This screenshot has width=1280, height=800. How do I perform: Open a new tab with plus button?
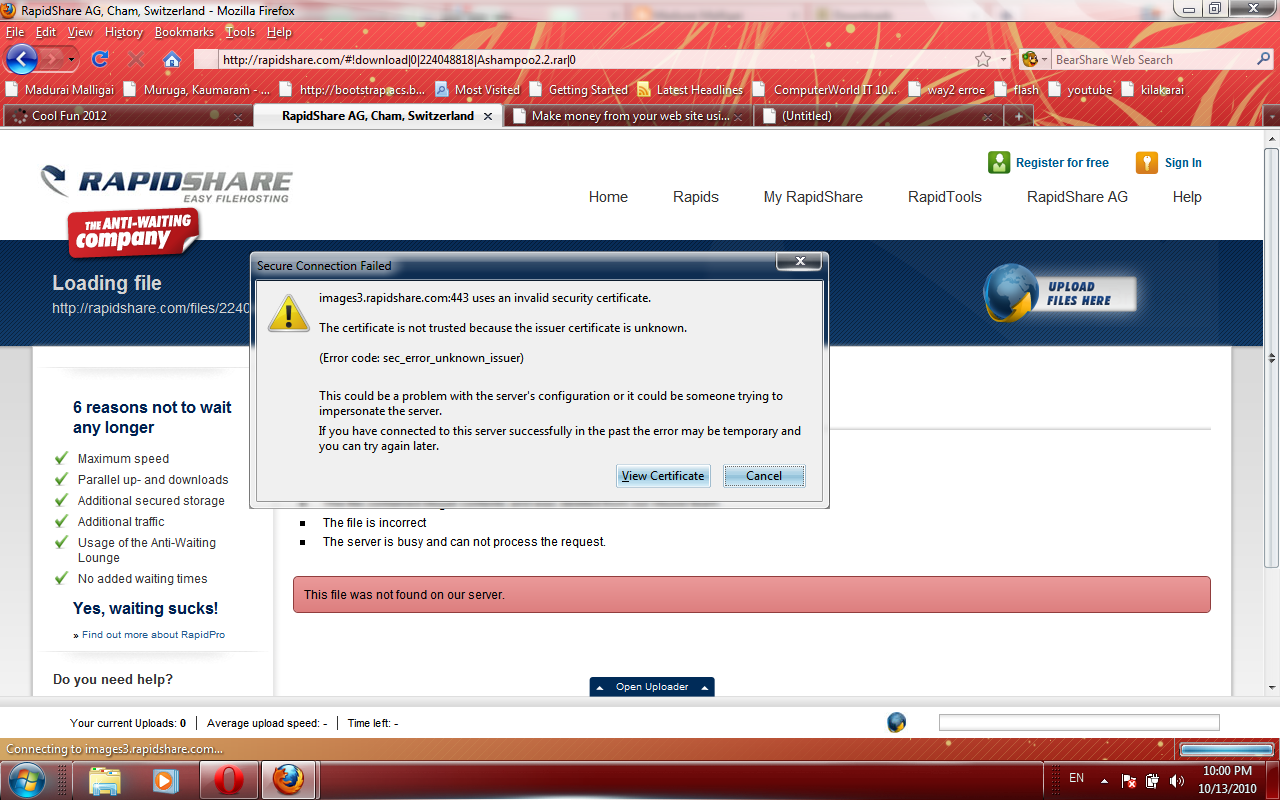pyautogui.click(x=1018, y=116)
